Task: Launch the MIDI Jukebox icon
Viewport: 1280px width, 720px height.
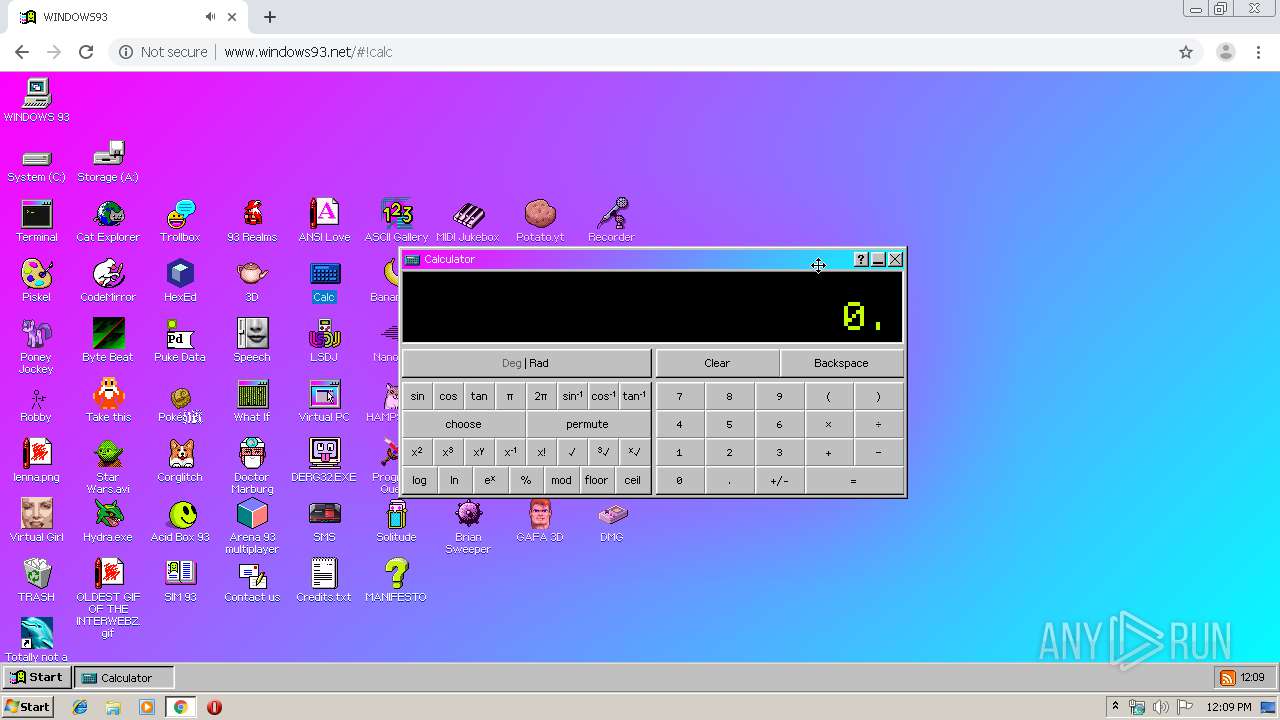Action: point(468,220)
